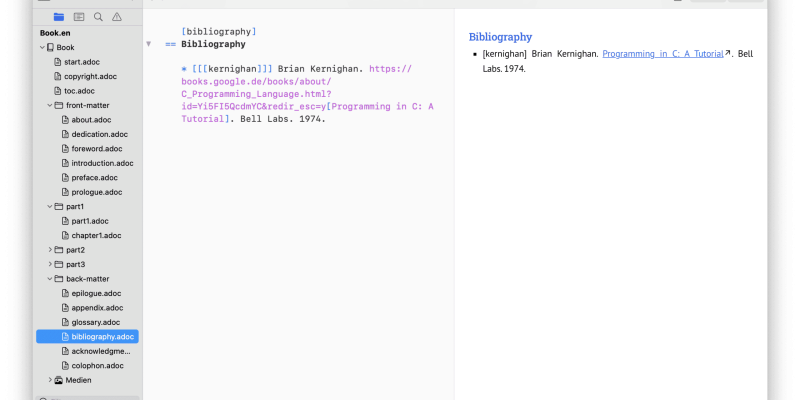Open the Programming in C: A Tutorial link

click(x=663, y=54)
